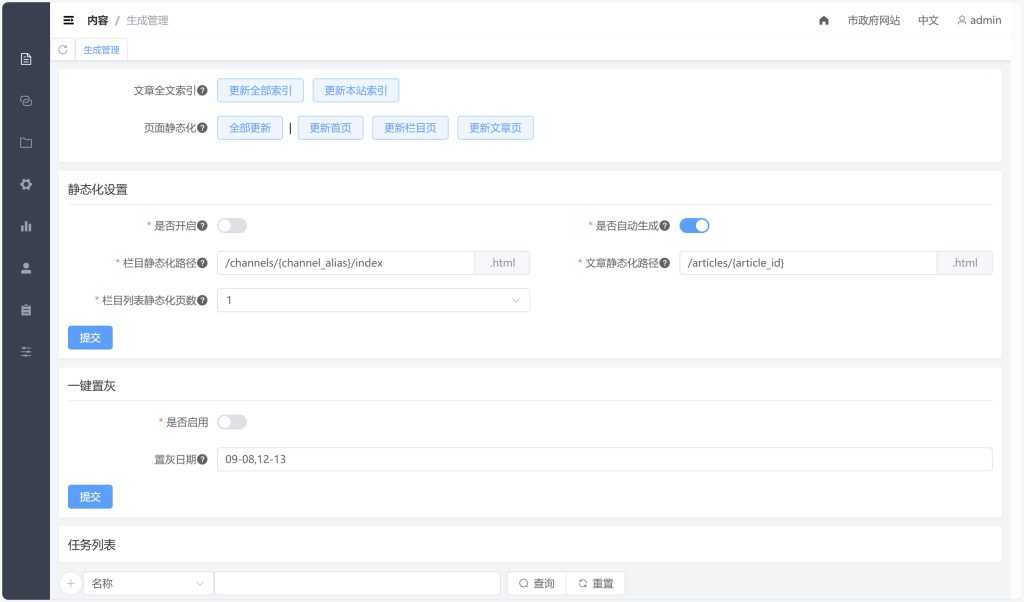Show help icon beside 栏目列表静态化页数

(x=202, y=300)
